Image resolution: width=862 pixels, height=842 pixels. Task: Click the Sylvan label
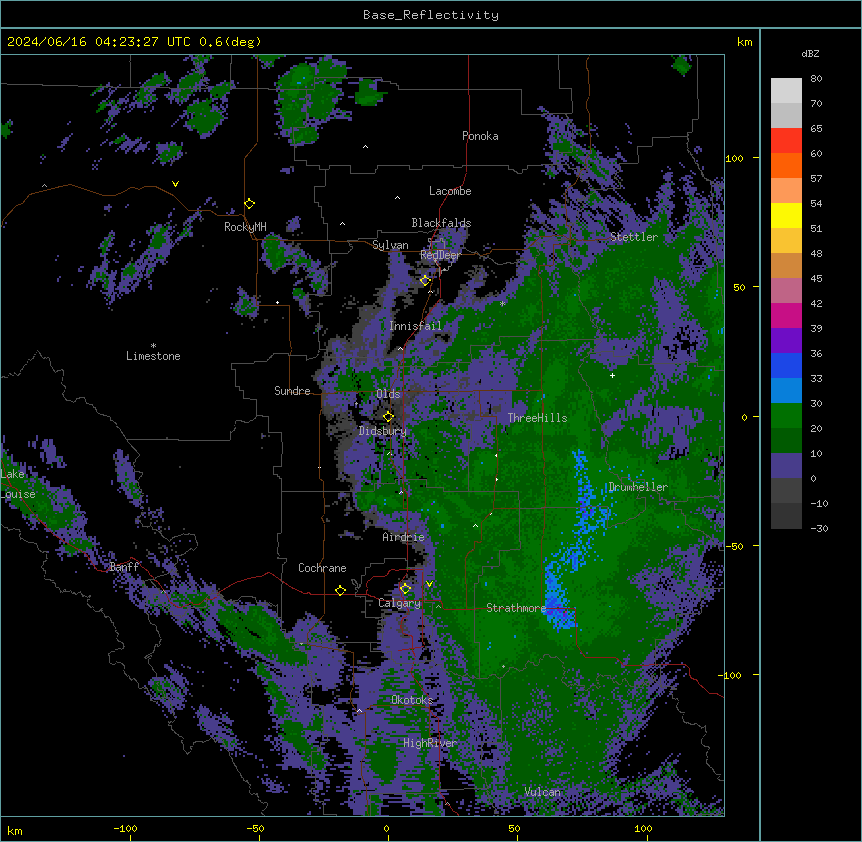(390, 245)
